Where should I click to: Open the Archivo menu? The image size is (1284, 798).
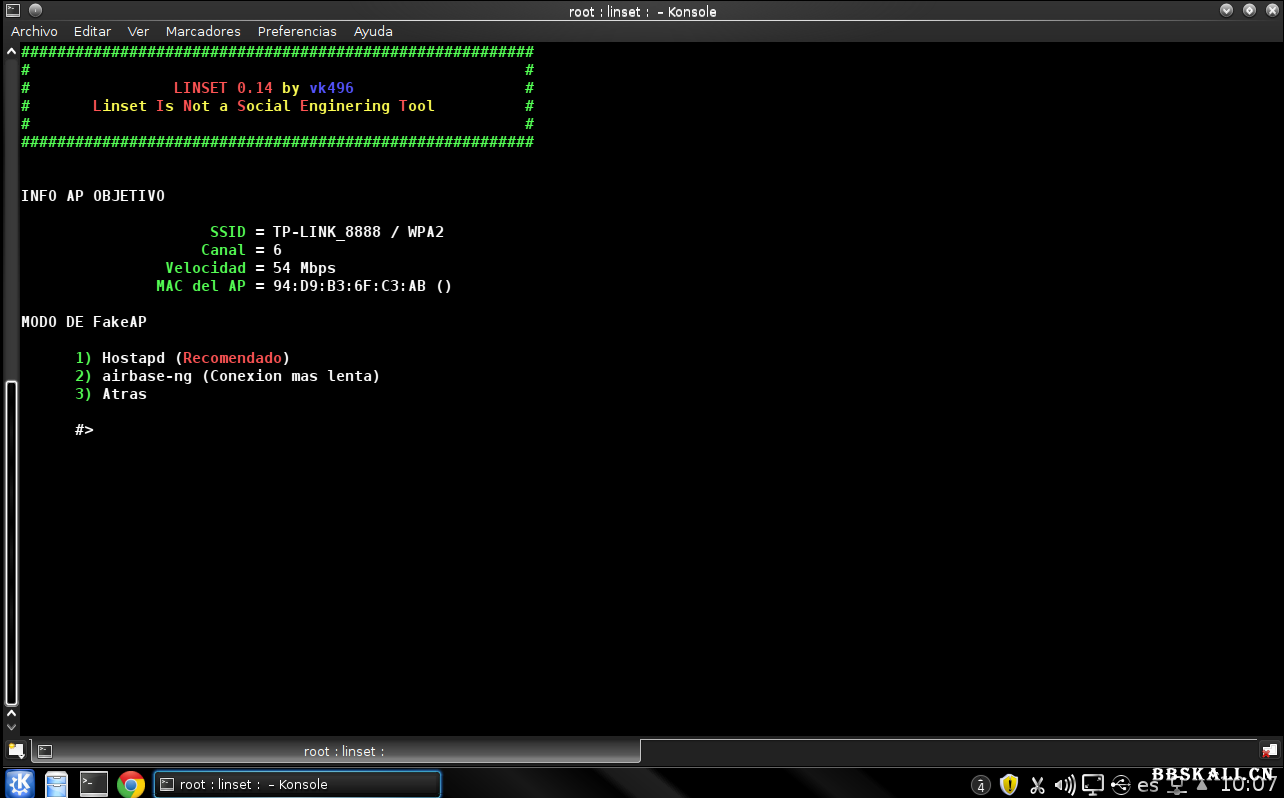[34, 31]
